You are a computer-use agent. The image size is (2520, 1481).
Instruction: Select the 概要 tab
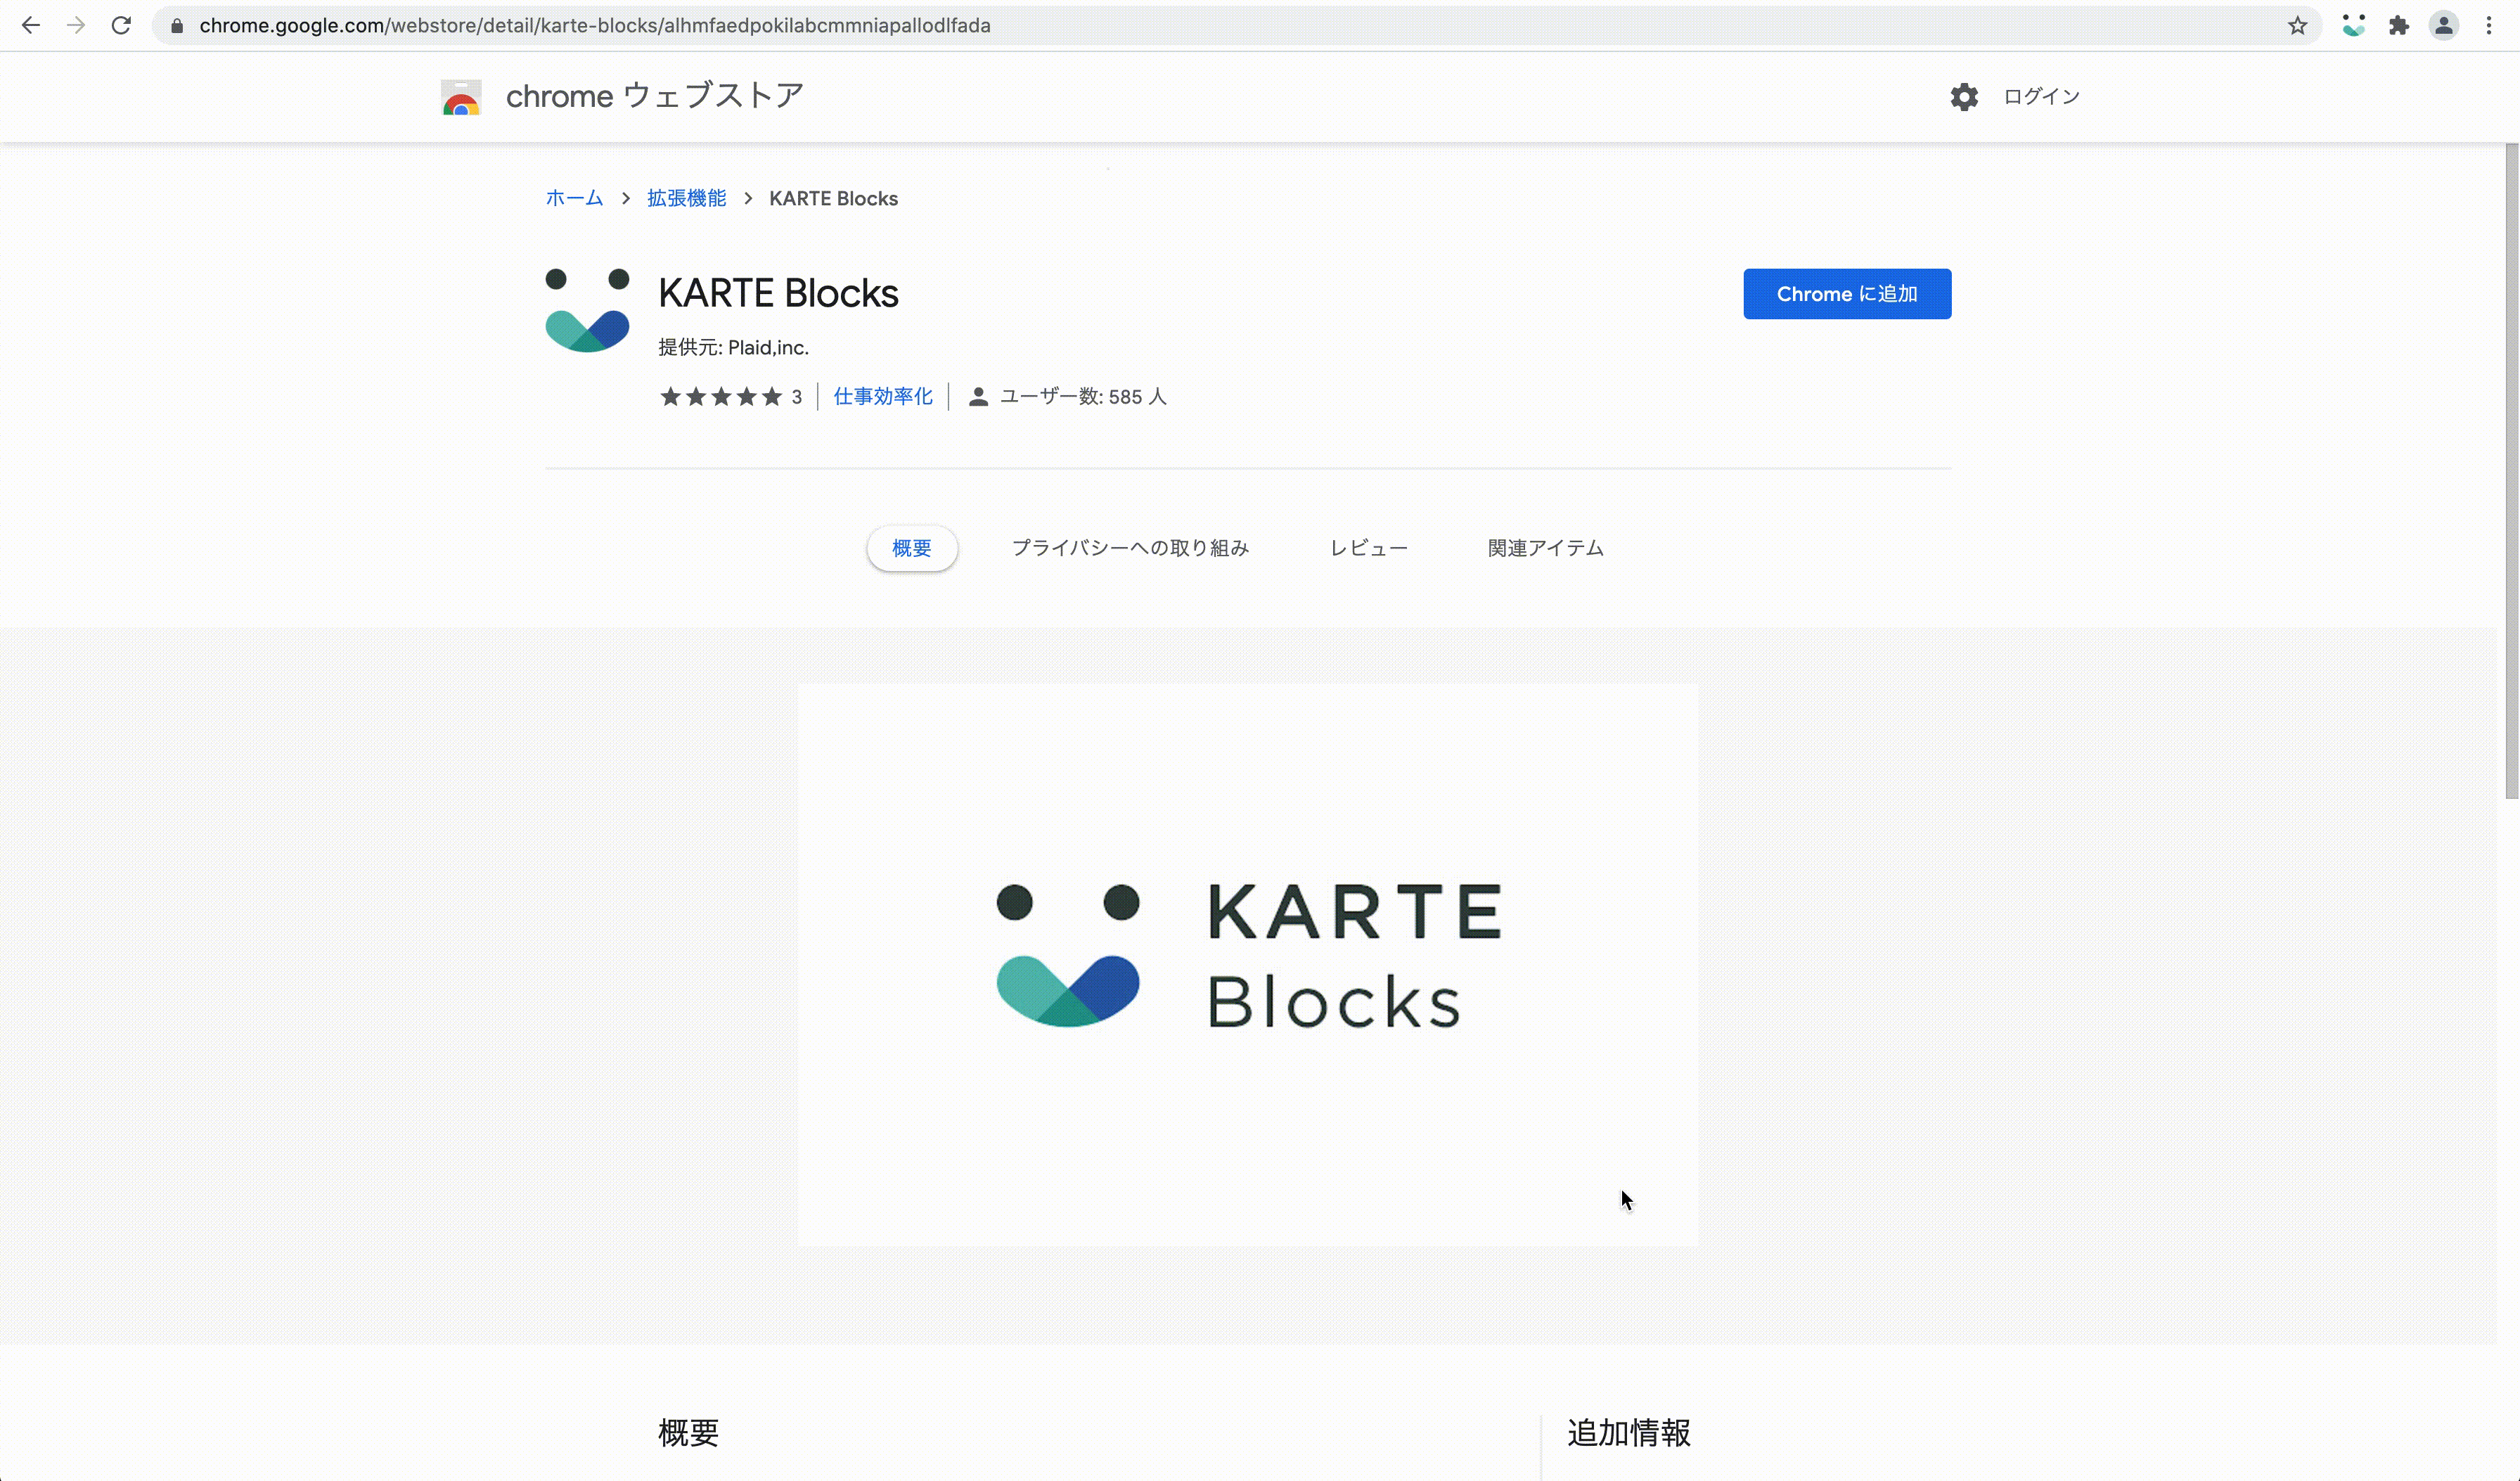[x=912, y=548]
